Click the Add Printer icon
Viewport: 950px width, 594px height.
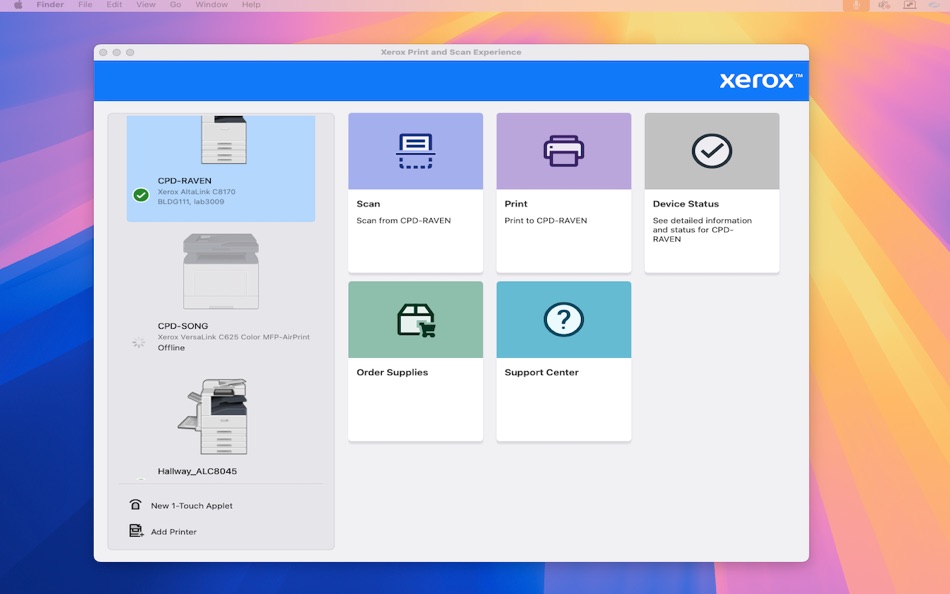[136, 531]
